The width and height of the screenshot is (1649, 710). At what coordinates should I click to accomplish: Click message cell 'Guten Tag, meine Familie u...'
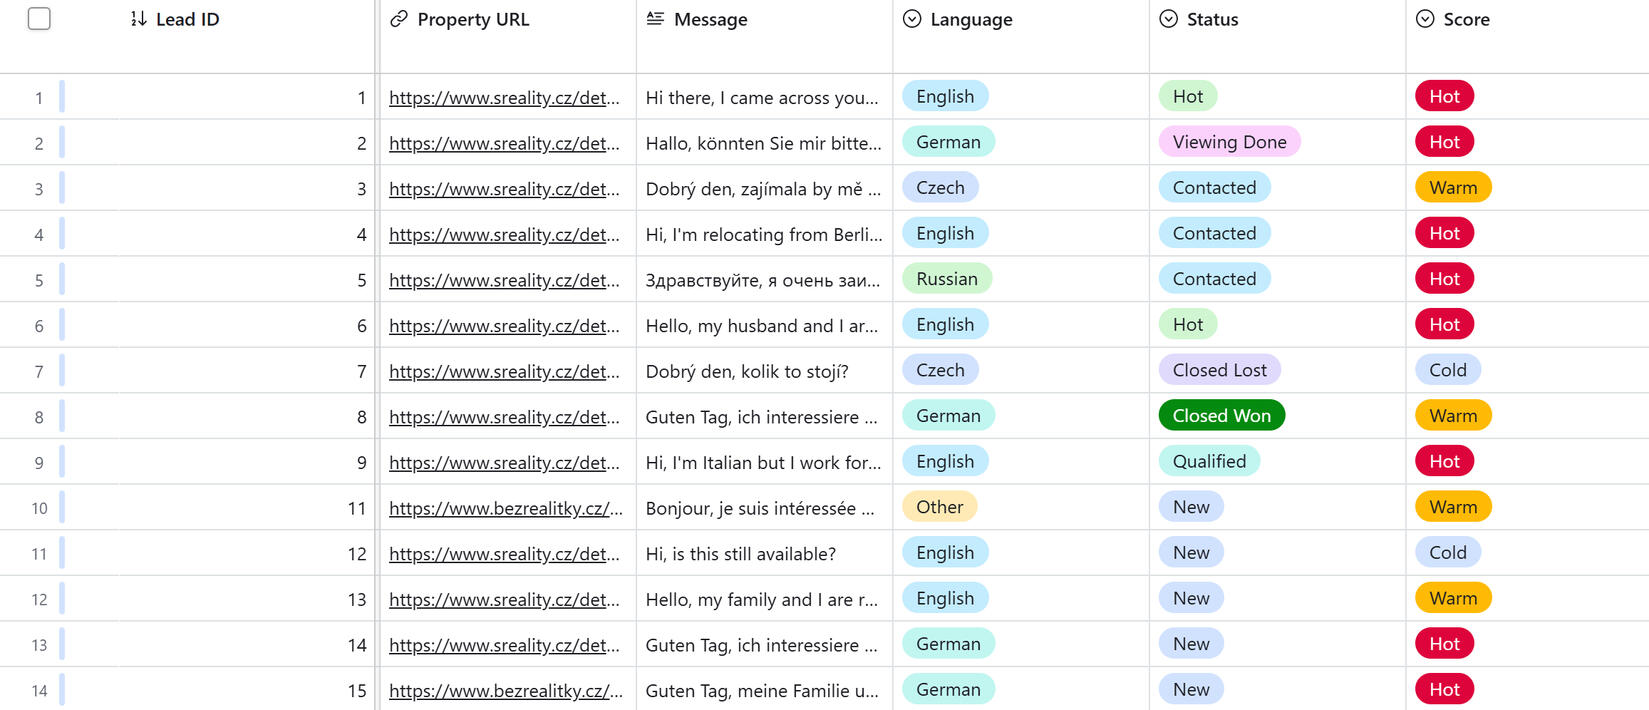(764, 690)
